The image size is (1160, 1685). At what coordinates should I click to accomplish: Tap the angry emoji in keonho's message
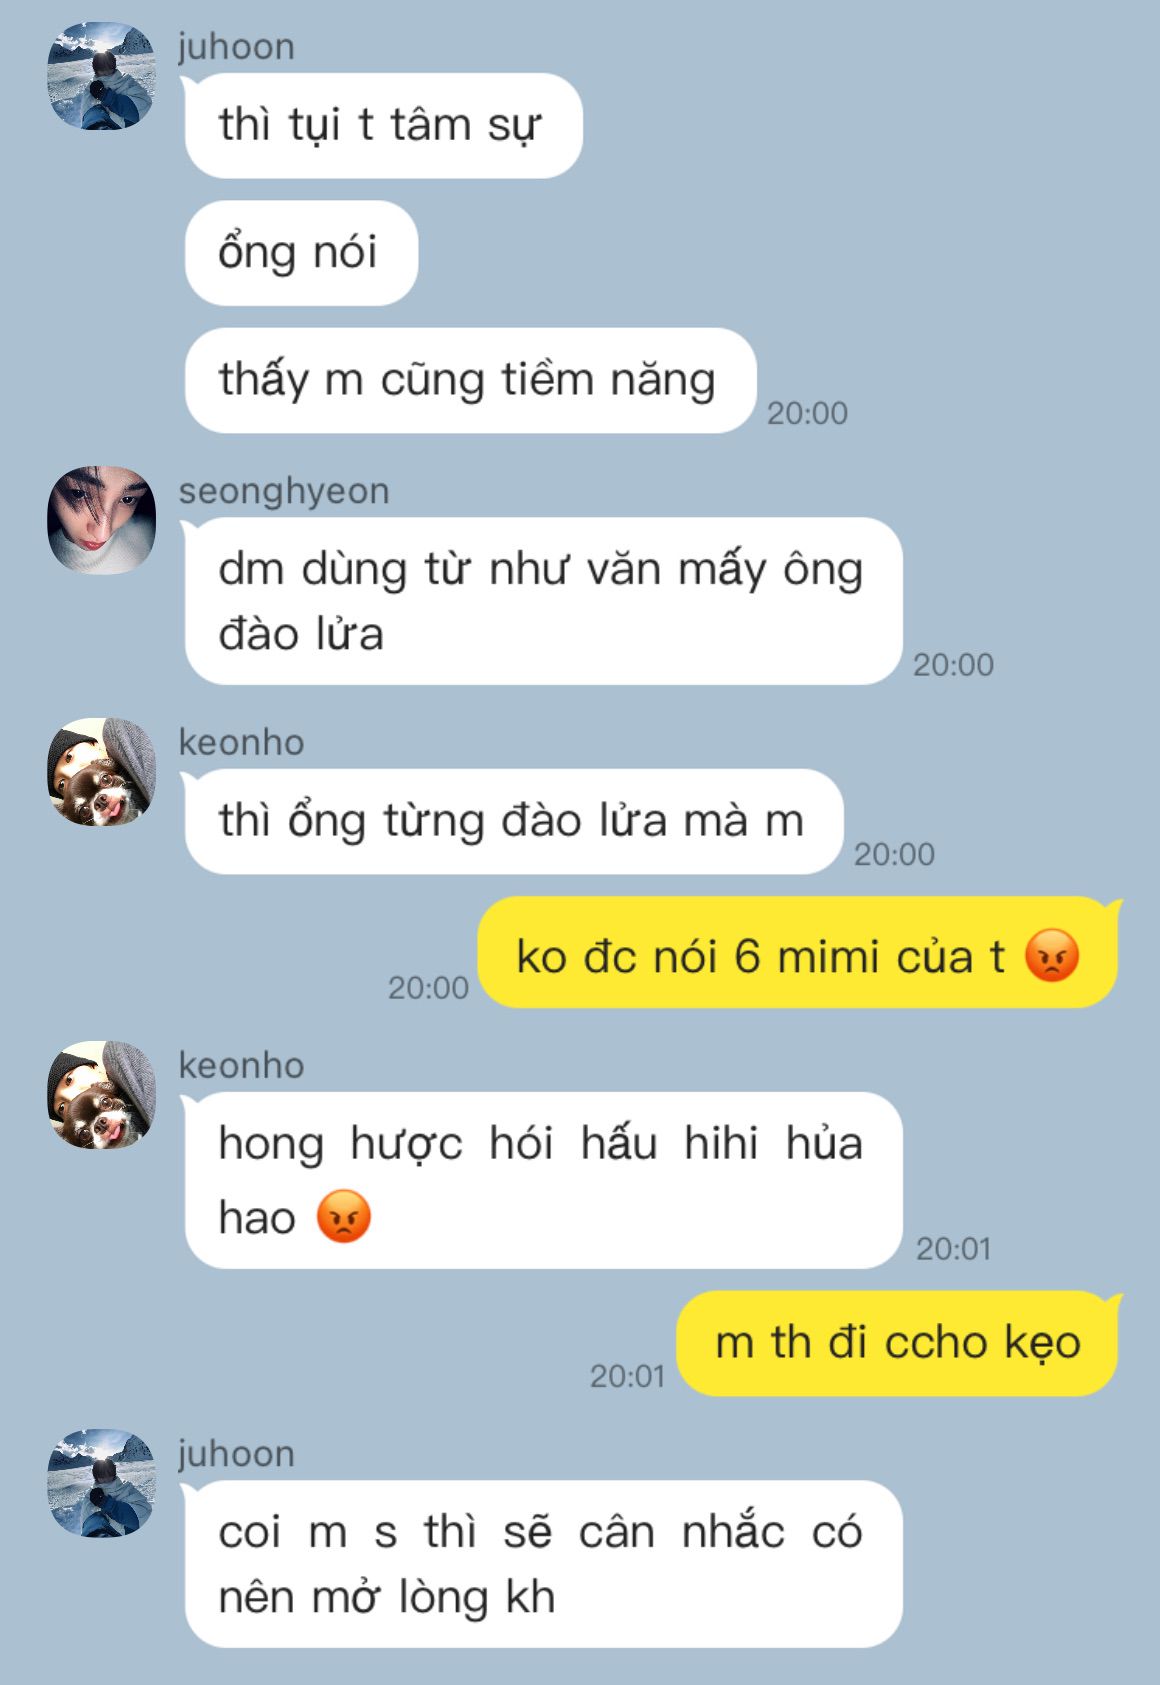coord(343,1217)
